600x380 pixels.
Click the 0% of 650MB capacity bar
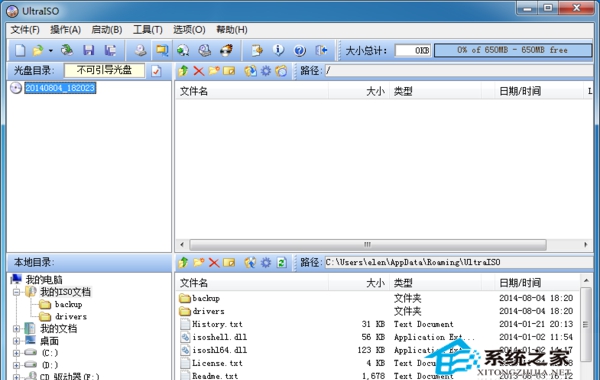point(513,50)
